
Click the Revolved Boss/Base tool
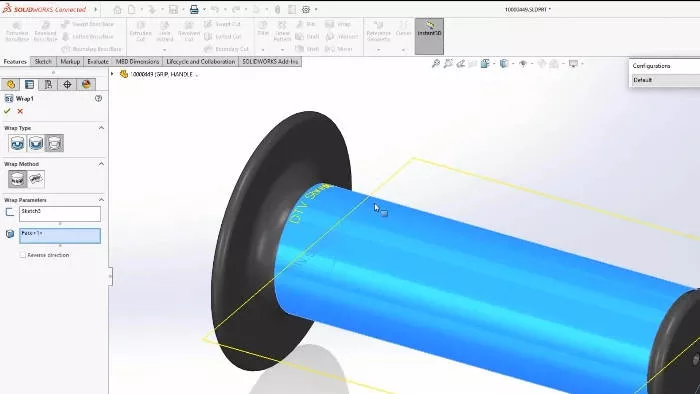pos(45,32)
